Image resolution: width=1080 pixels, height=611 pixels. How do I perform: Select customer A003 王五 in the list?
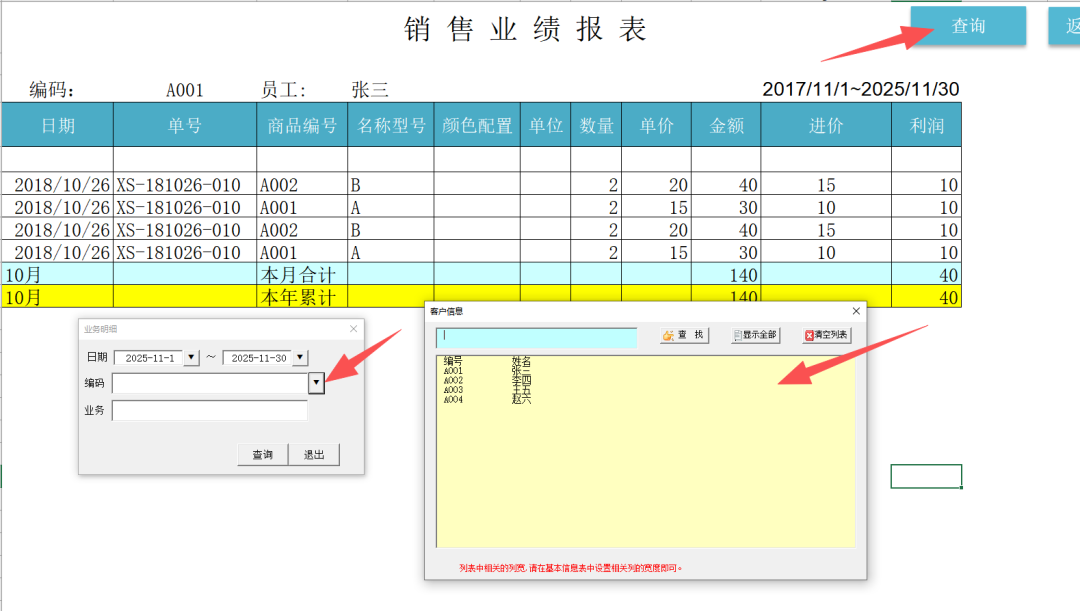488,390
